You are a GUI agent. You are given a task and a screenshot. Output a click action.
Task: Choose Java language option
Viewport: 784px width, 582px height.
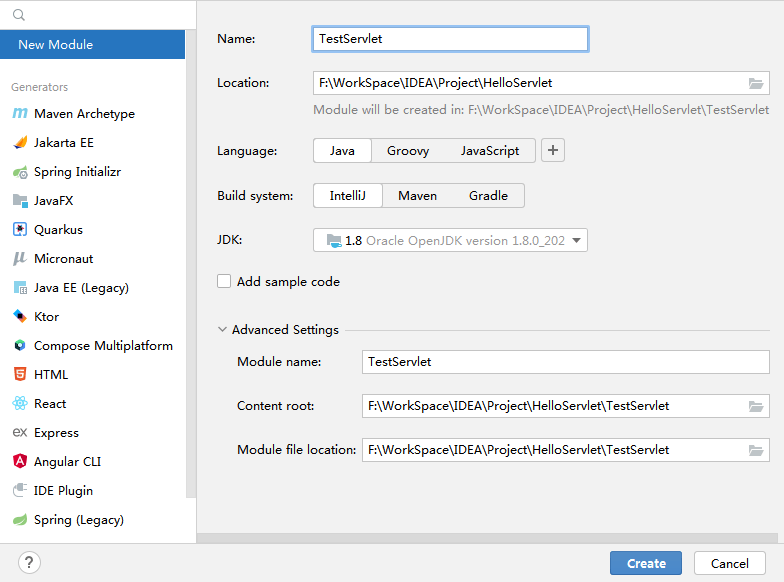pyautogui.click(x=342, y=150)
